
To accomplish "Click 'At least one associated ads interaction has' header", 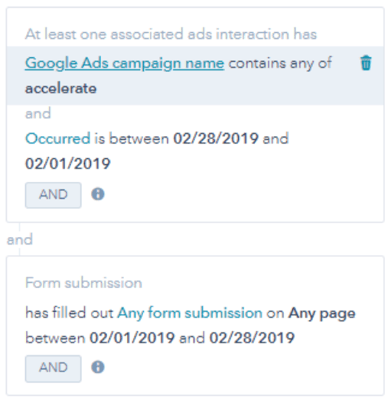I will [171, 34].
